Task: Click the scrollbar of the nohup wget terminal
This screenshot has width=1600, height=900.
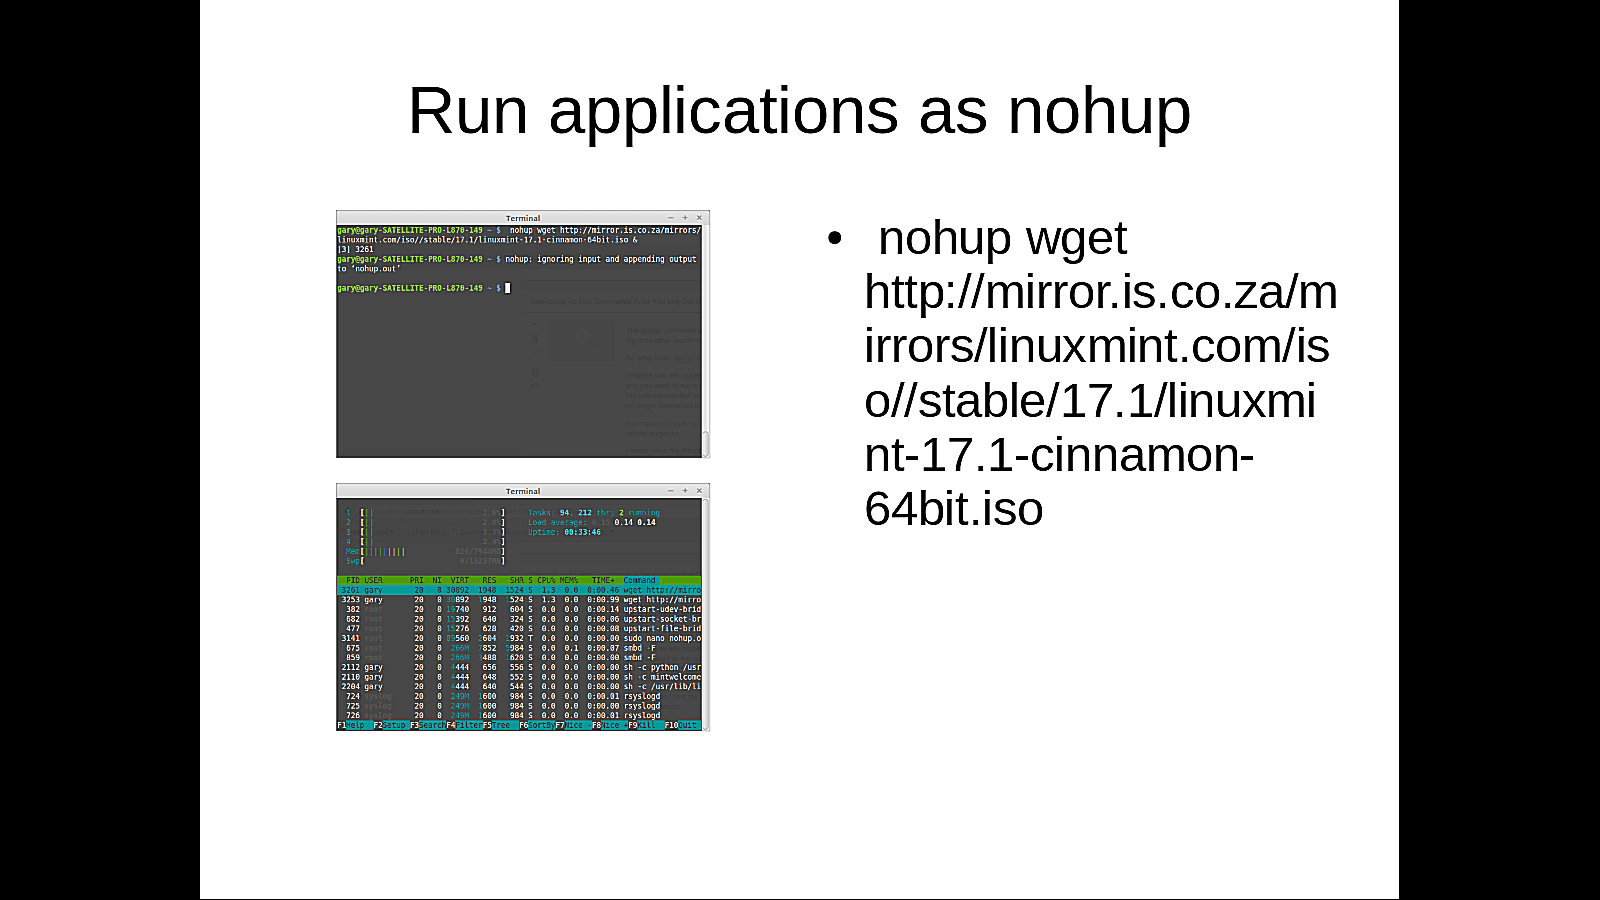Action: (706, 340)
